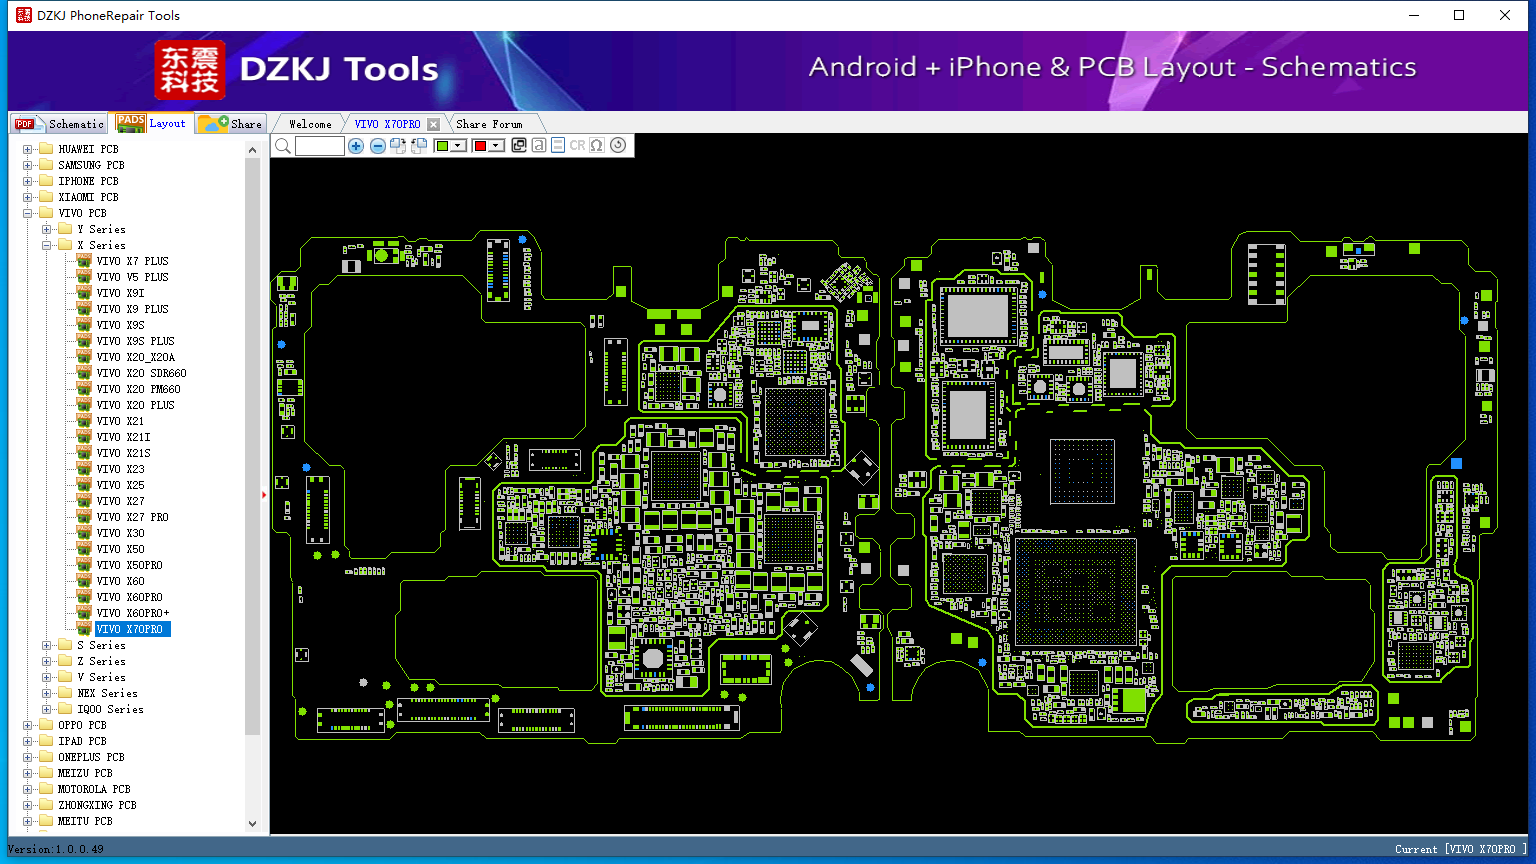Screen dimensions: 1536x864
Task: Select Z Series in the tree
Action: (101, 661)
